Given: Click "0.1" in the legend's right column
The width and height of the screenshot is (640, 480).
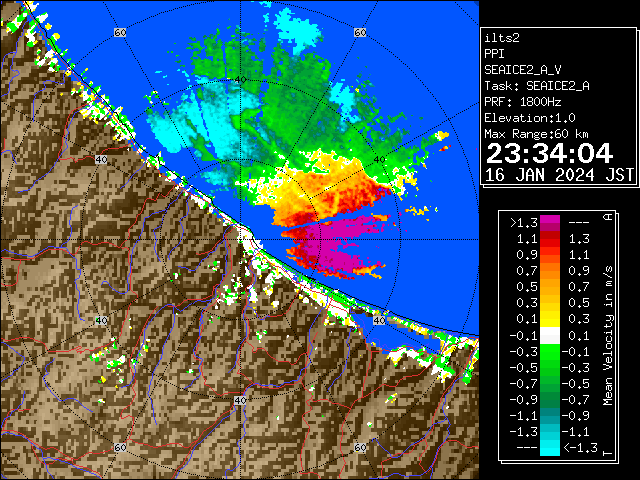Looking at the screenshot, I should pyautogui.click(x=579, y=336).
